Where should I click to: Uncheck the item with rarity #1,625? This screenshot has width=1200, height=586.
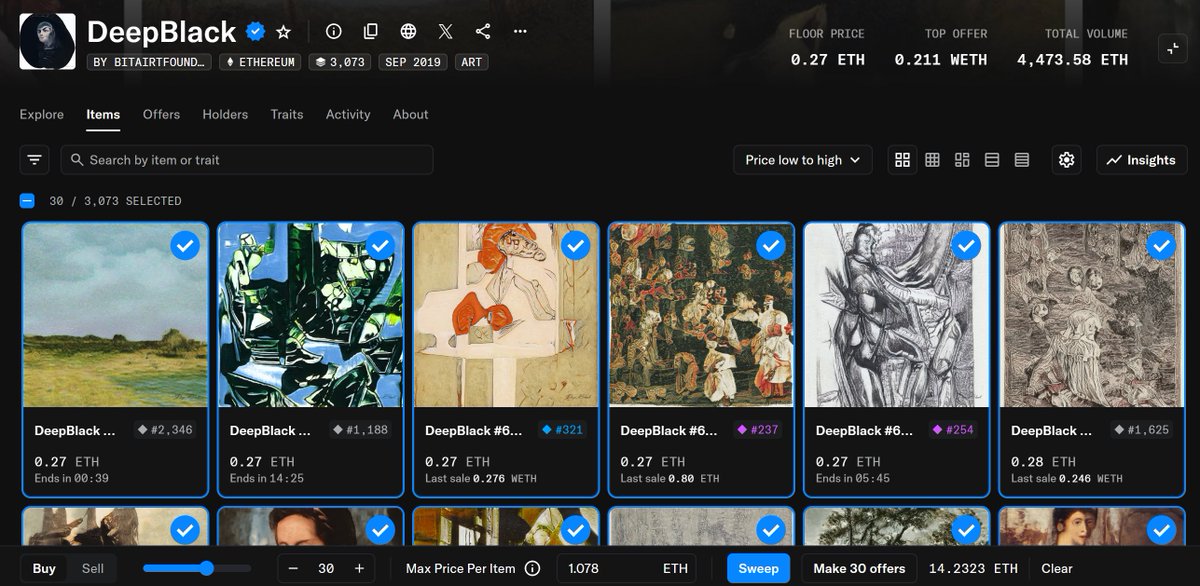(1161, 245)
